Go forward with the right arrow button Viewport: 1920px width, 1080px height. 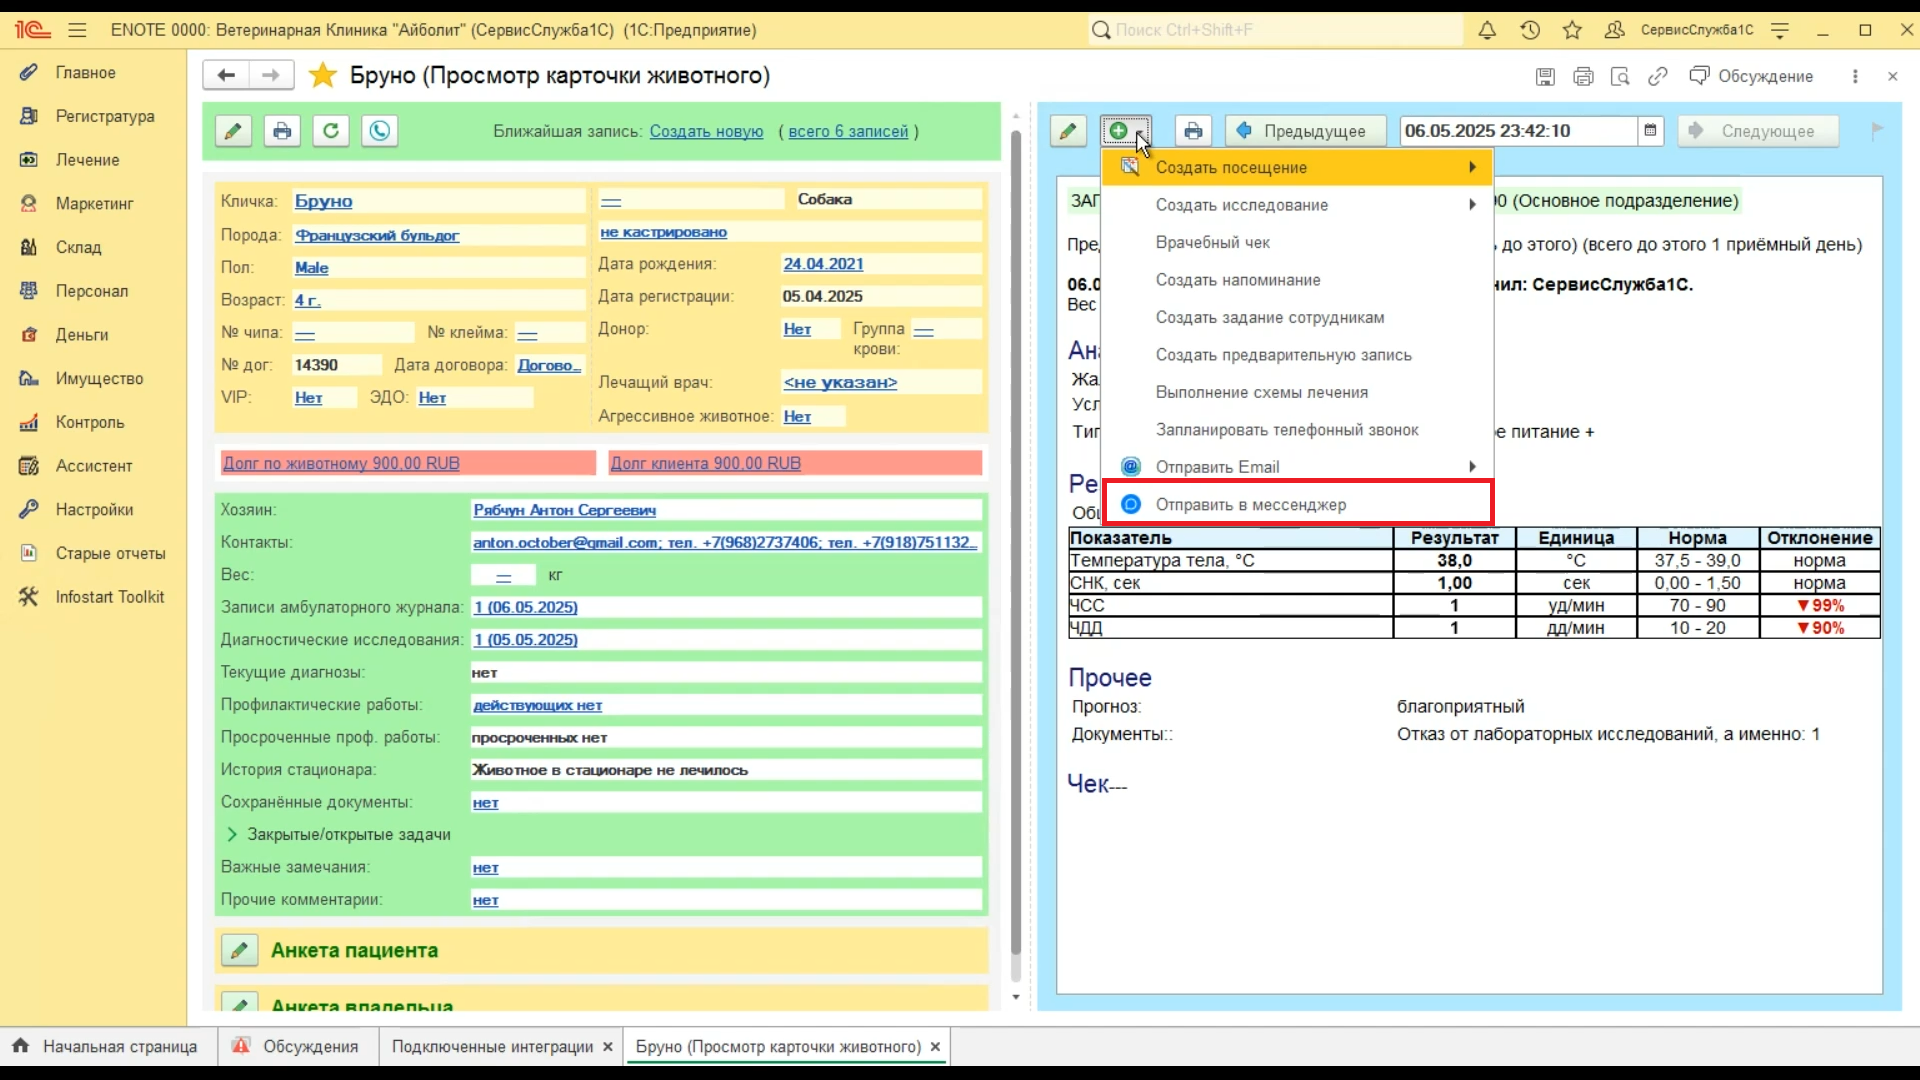tap(271, 75)
